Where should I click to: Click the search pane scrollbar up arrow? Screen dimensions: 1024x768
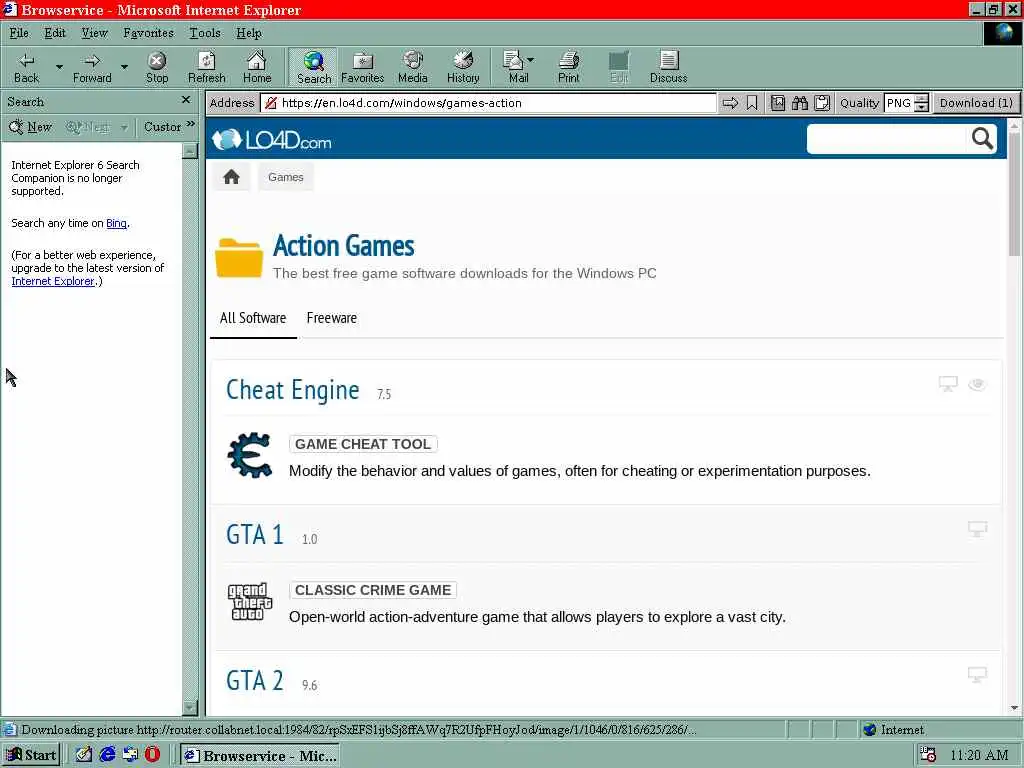pyautogui.click(x=190, y=151)
